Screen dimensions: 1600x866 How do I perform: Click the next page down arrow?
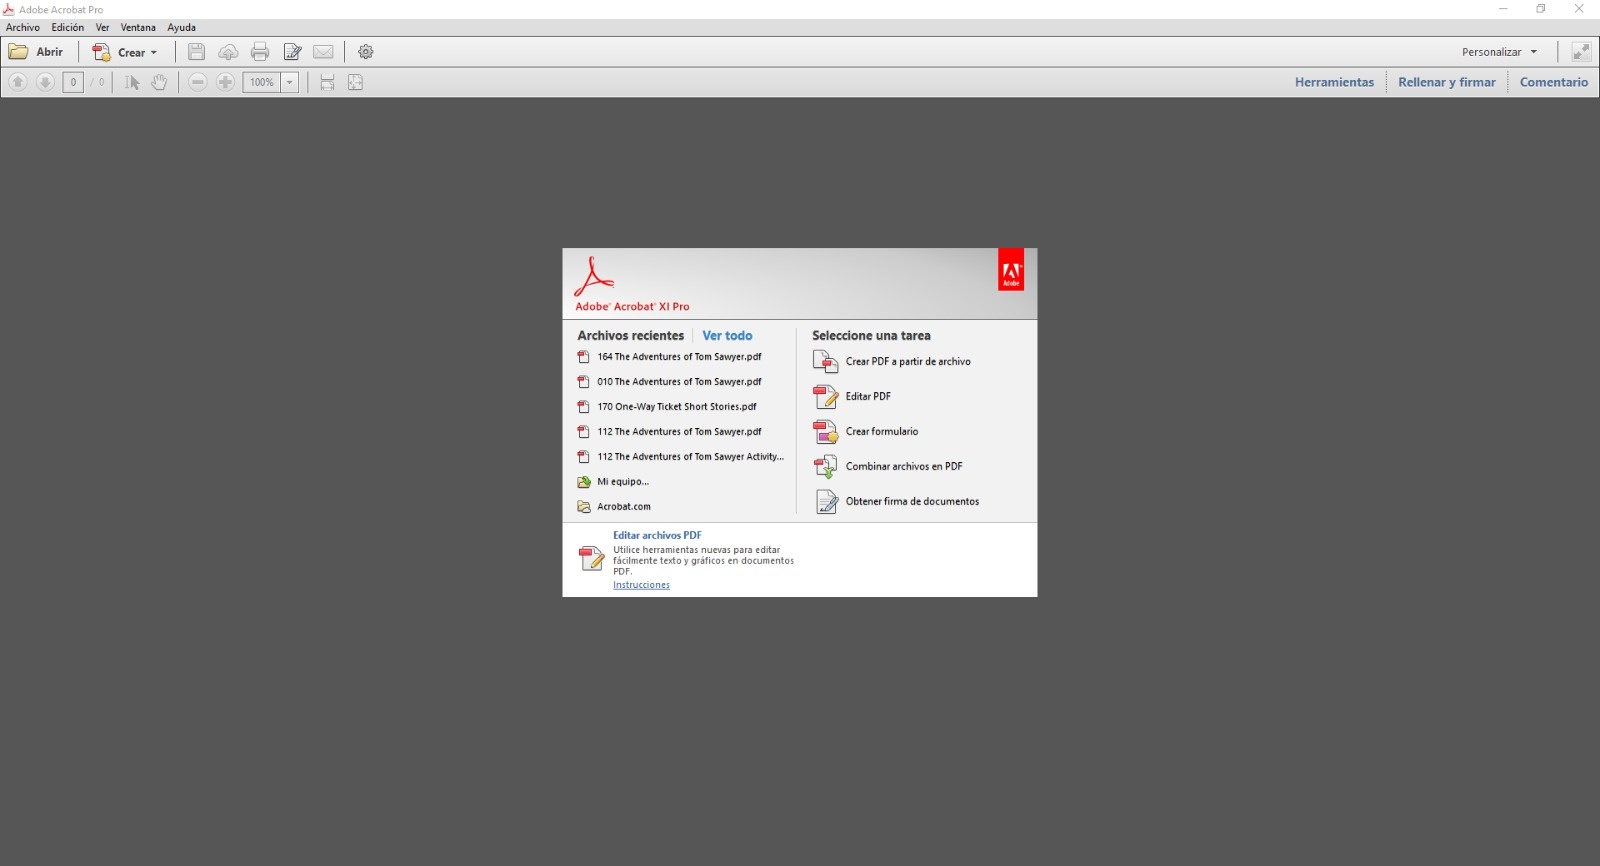click(x=45, y=82)
